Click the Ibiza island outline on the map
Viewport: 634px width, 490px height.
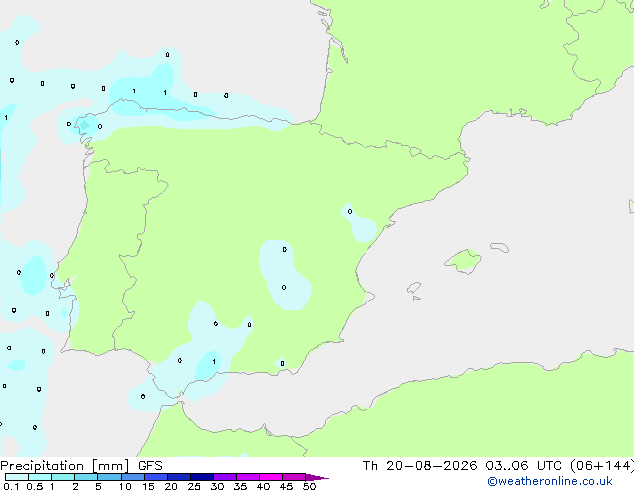click(414, 288)
